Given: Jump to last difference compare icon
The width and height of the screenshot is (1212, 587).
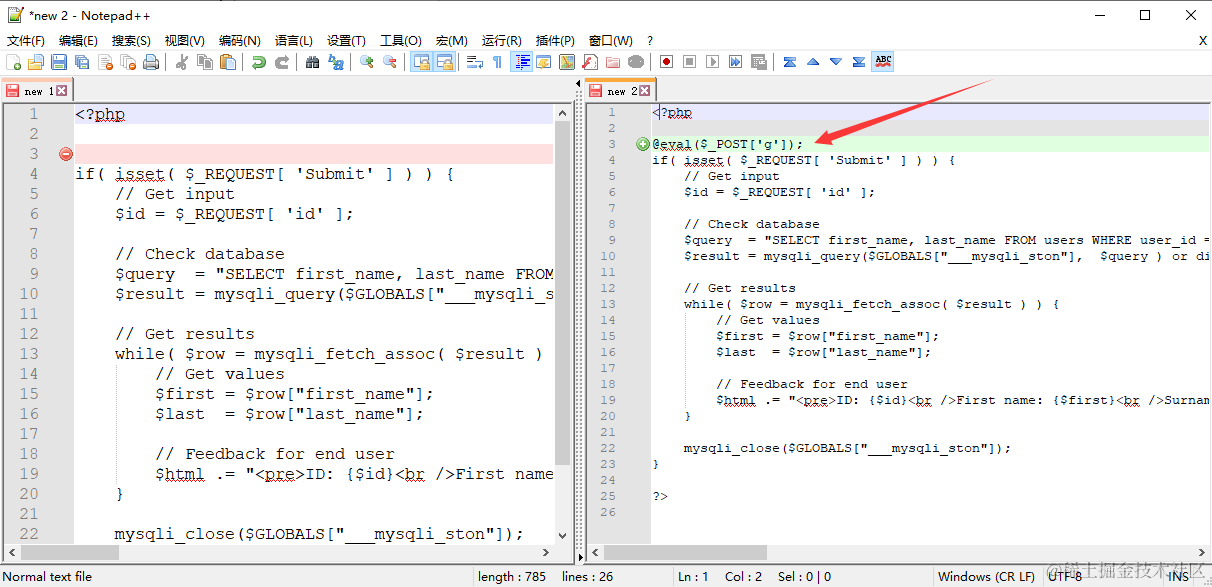Looking at the screenshot, I should tap(859, 62).
